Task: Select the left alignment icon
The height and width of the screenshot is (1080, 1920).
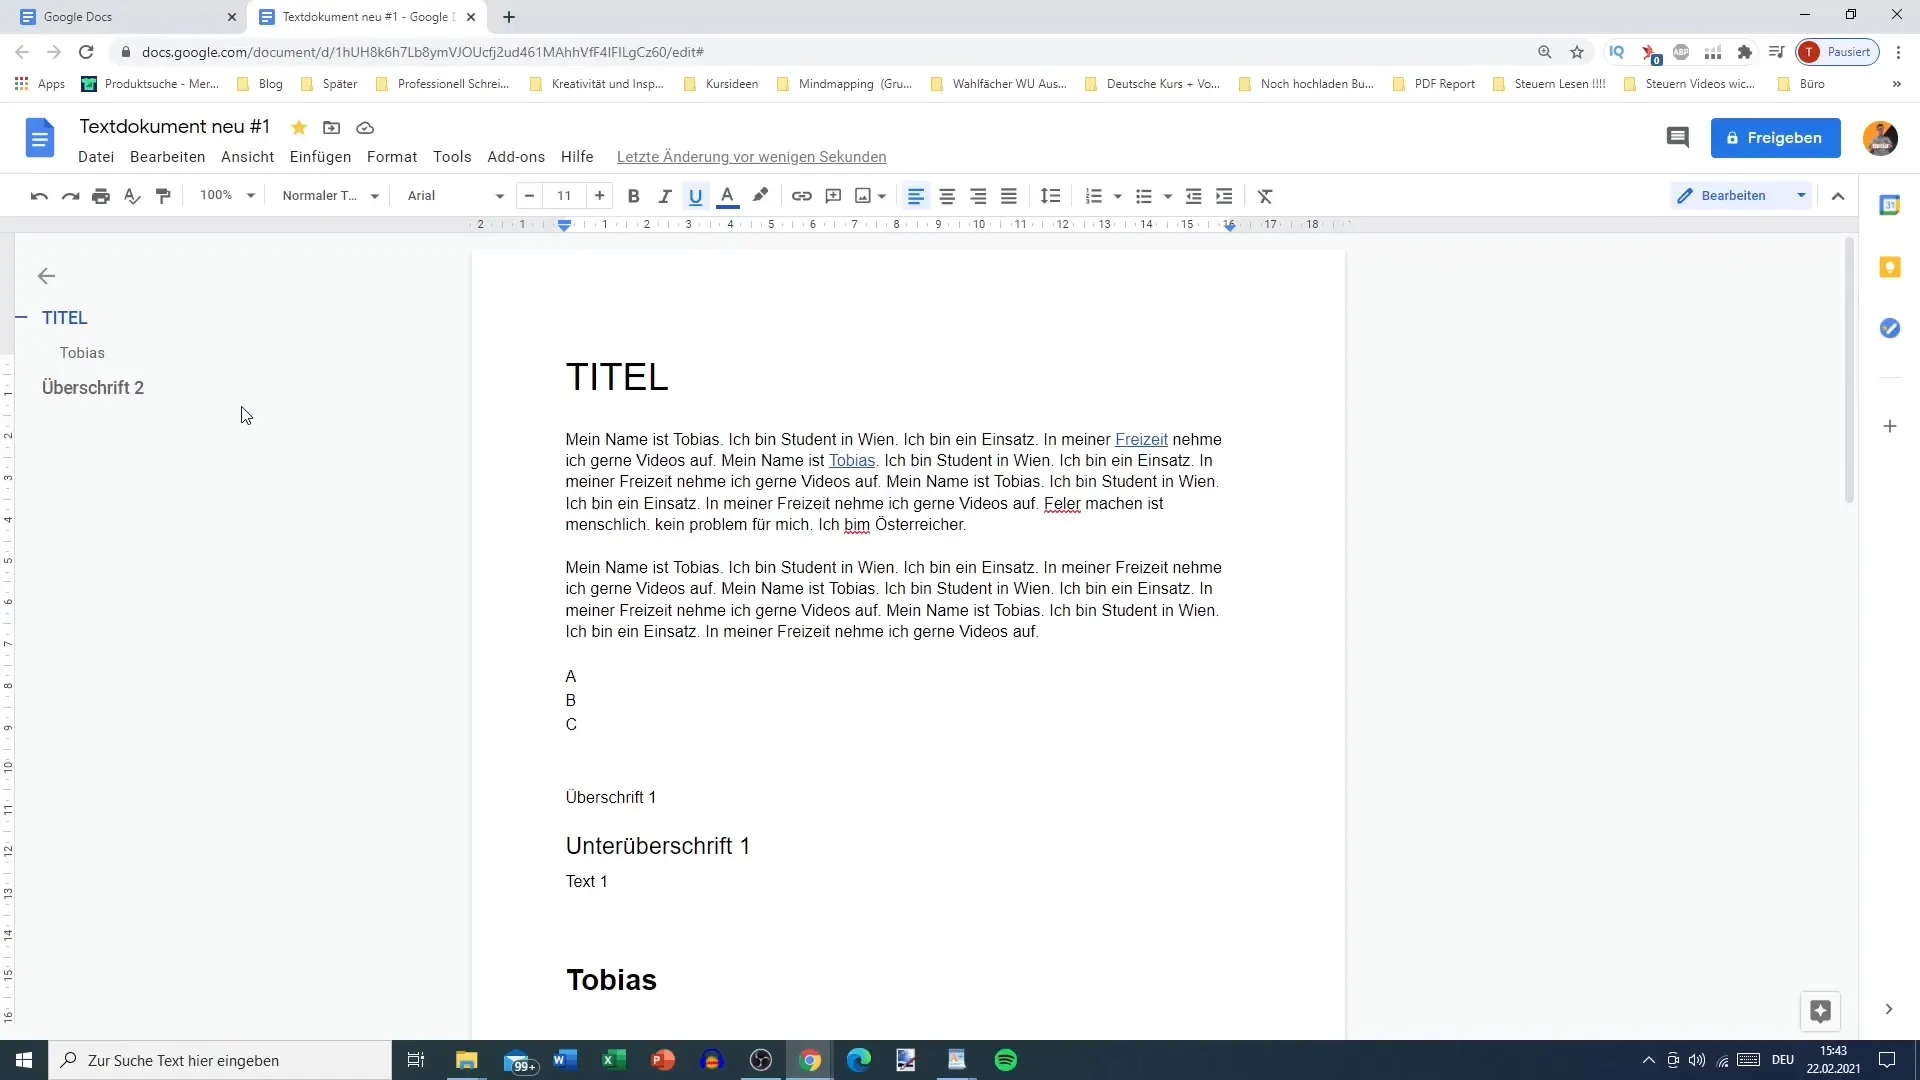Action: 916,195
